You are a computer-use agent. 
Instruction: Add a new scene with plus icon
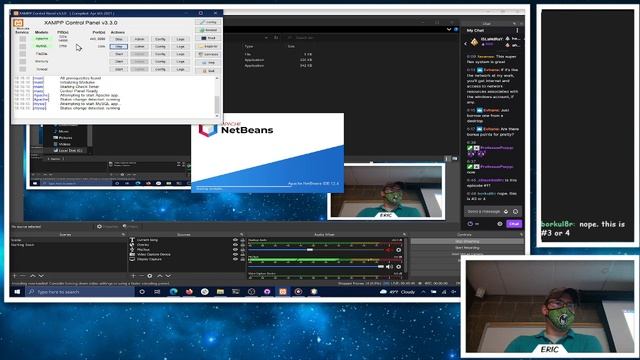[15, 276]
